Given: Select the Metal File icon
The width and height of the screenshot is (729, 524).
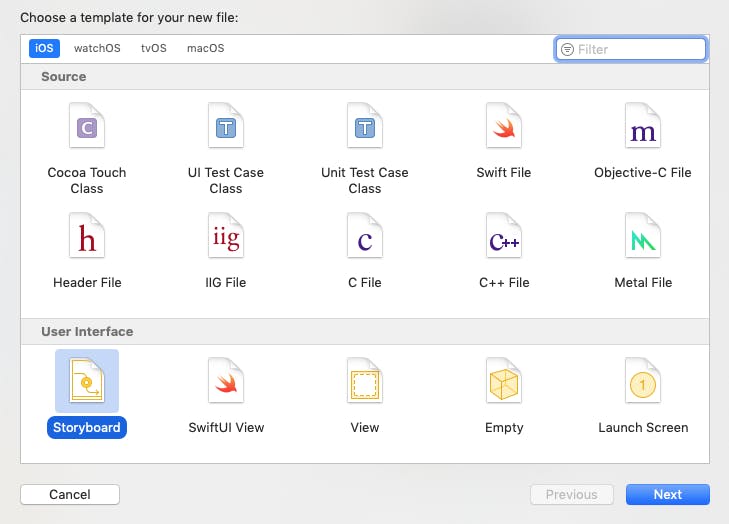Looking at the screenshot, I should [x=643, y=235].
